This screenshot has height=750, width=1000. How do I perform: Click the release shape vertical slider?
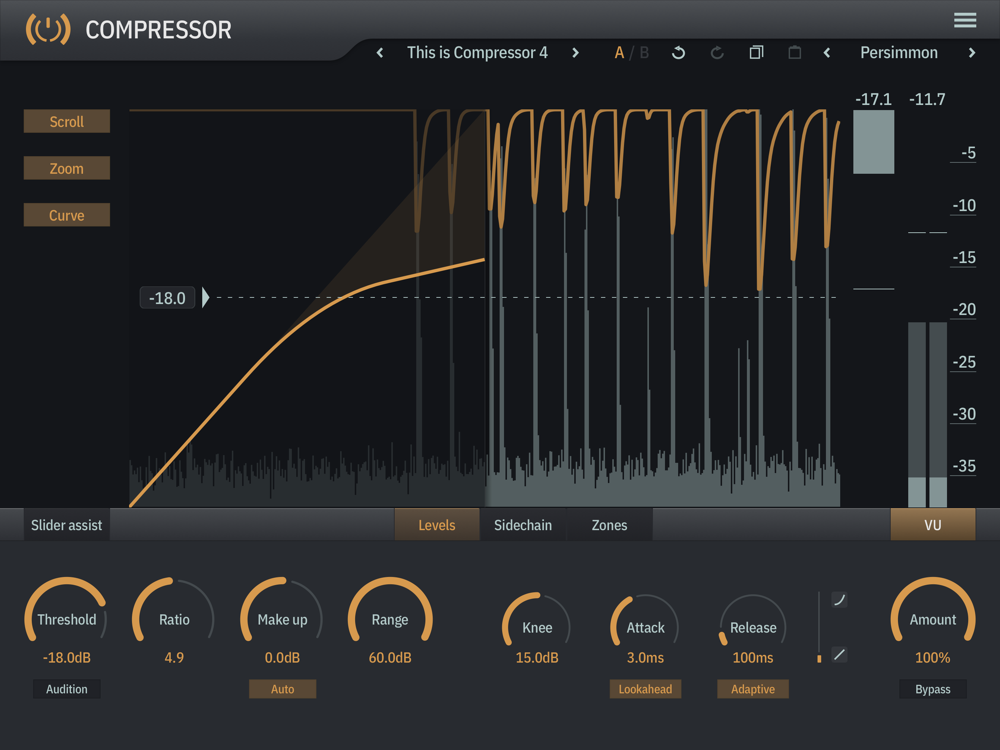820,627
